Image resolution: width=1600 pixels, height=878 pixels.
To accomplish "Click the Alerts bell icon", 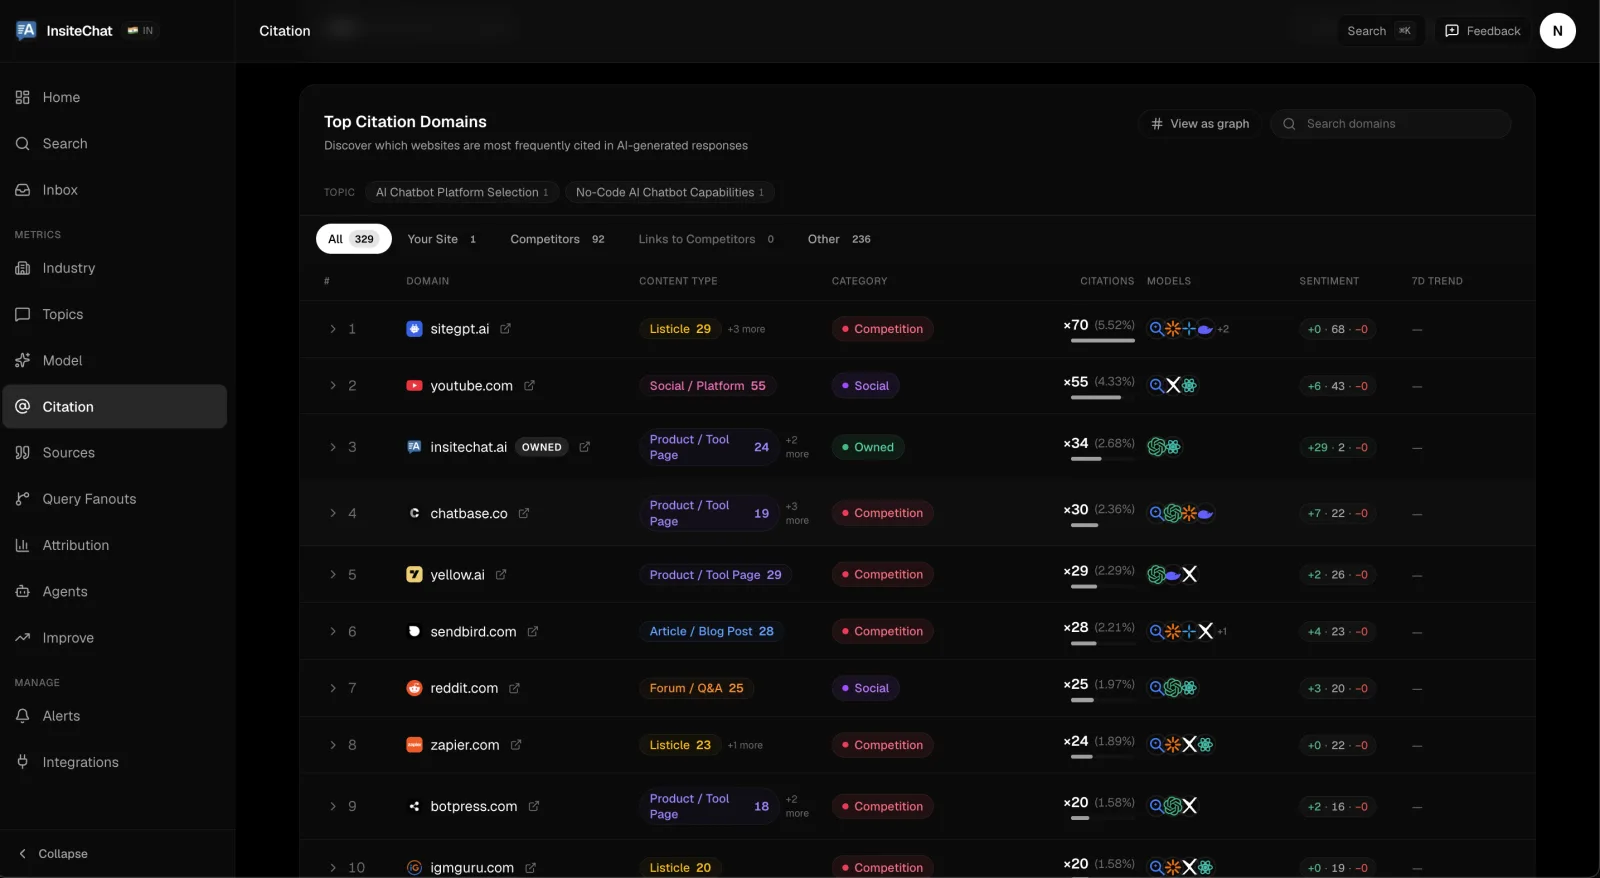I will click(x=23, y=716).
